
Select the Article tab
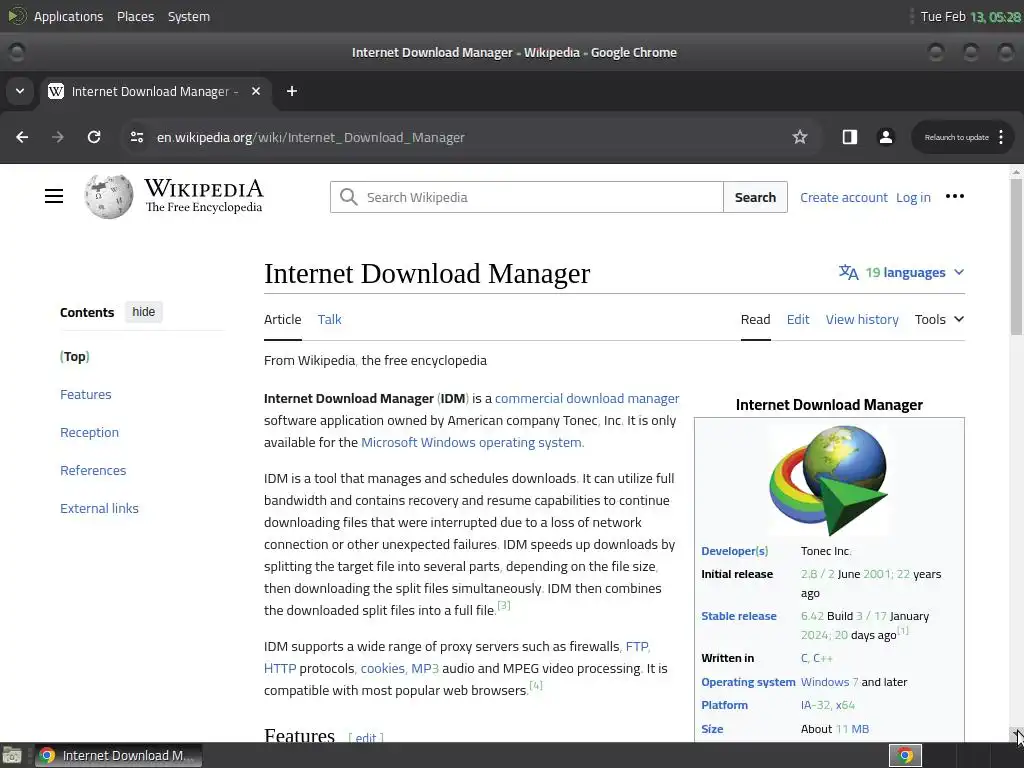pyautogui.click(x=283, y=319)
